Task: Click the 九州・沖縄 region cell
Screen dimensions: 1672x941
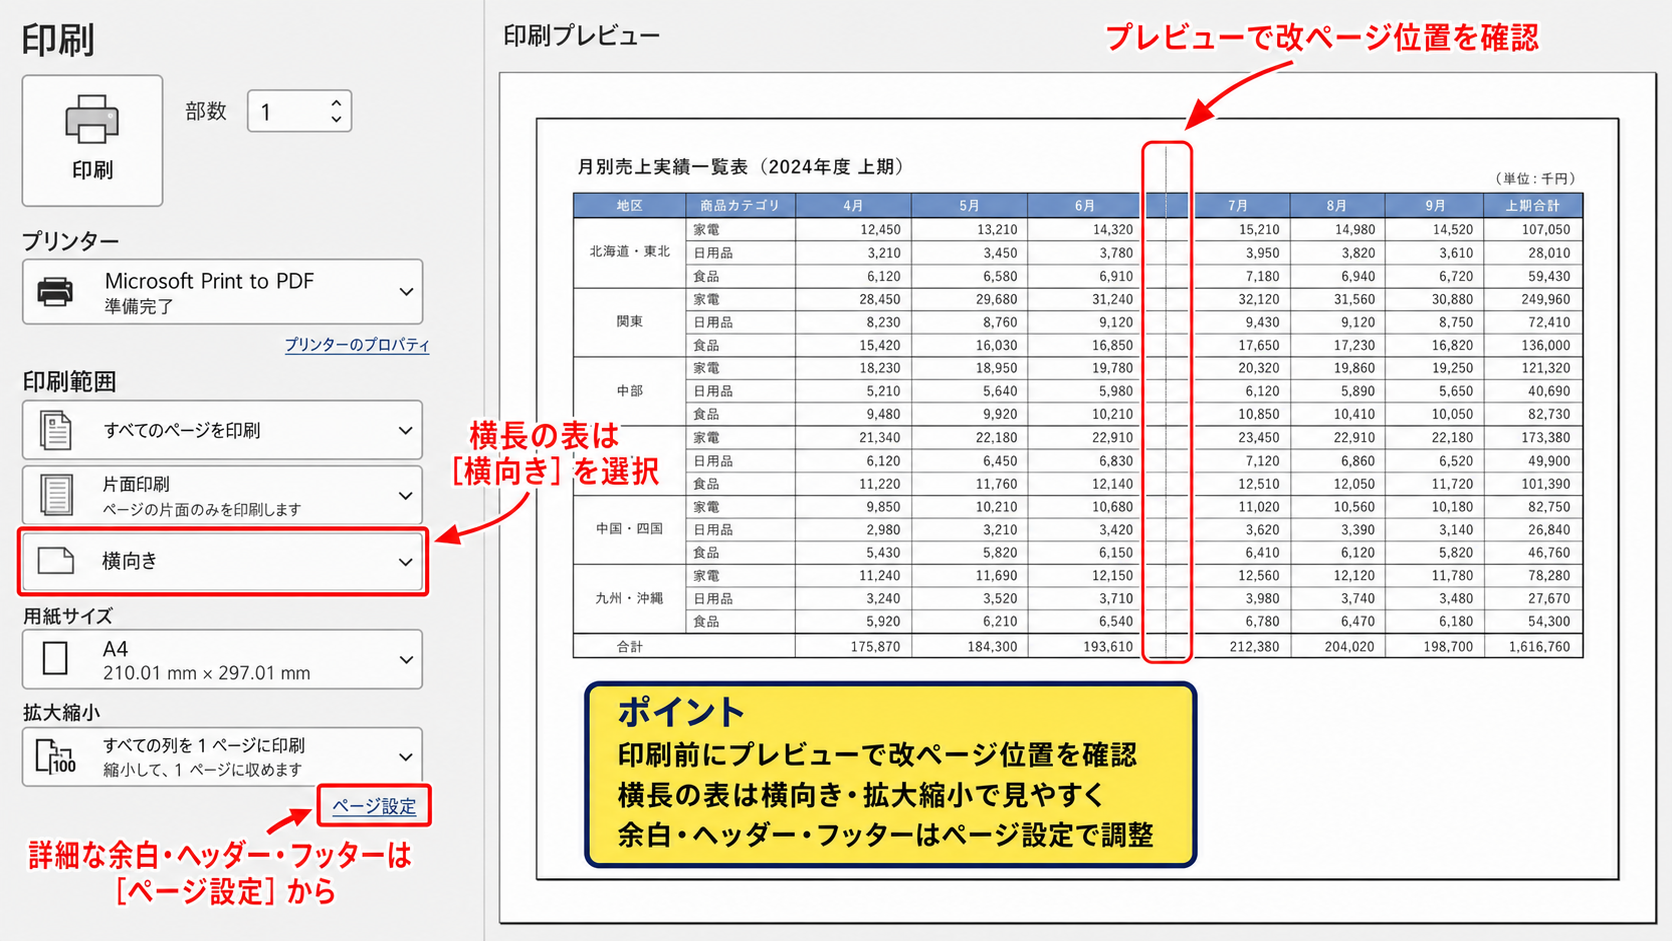Action: click(x=629, y=598)
